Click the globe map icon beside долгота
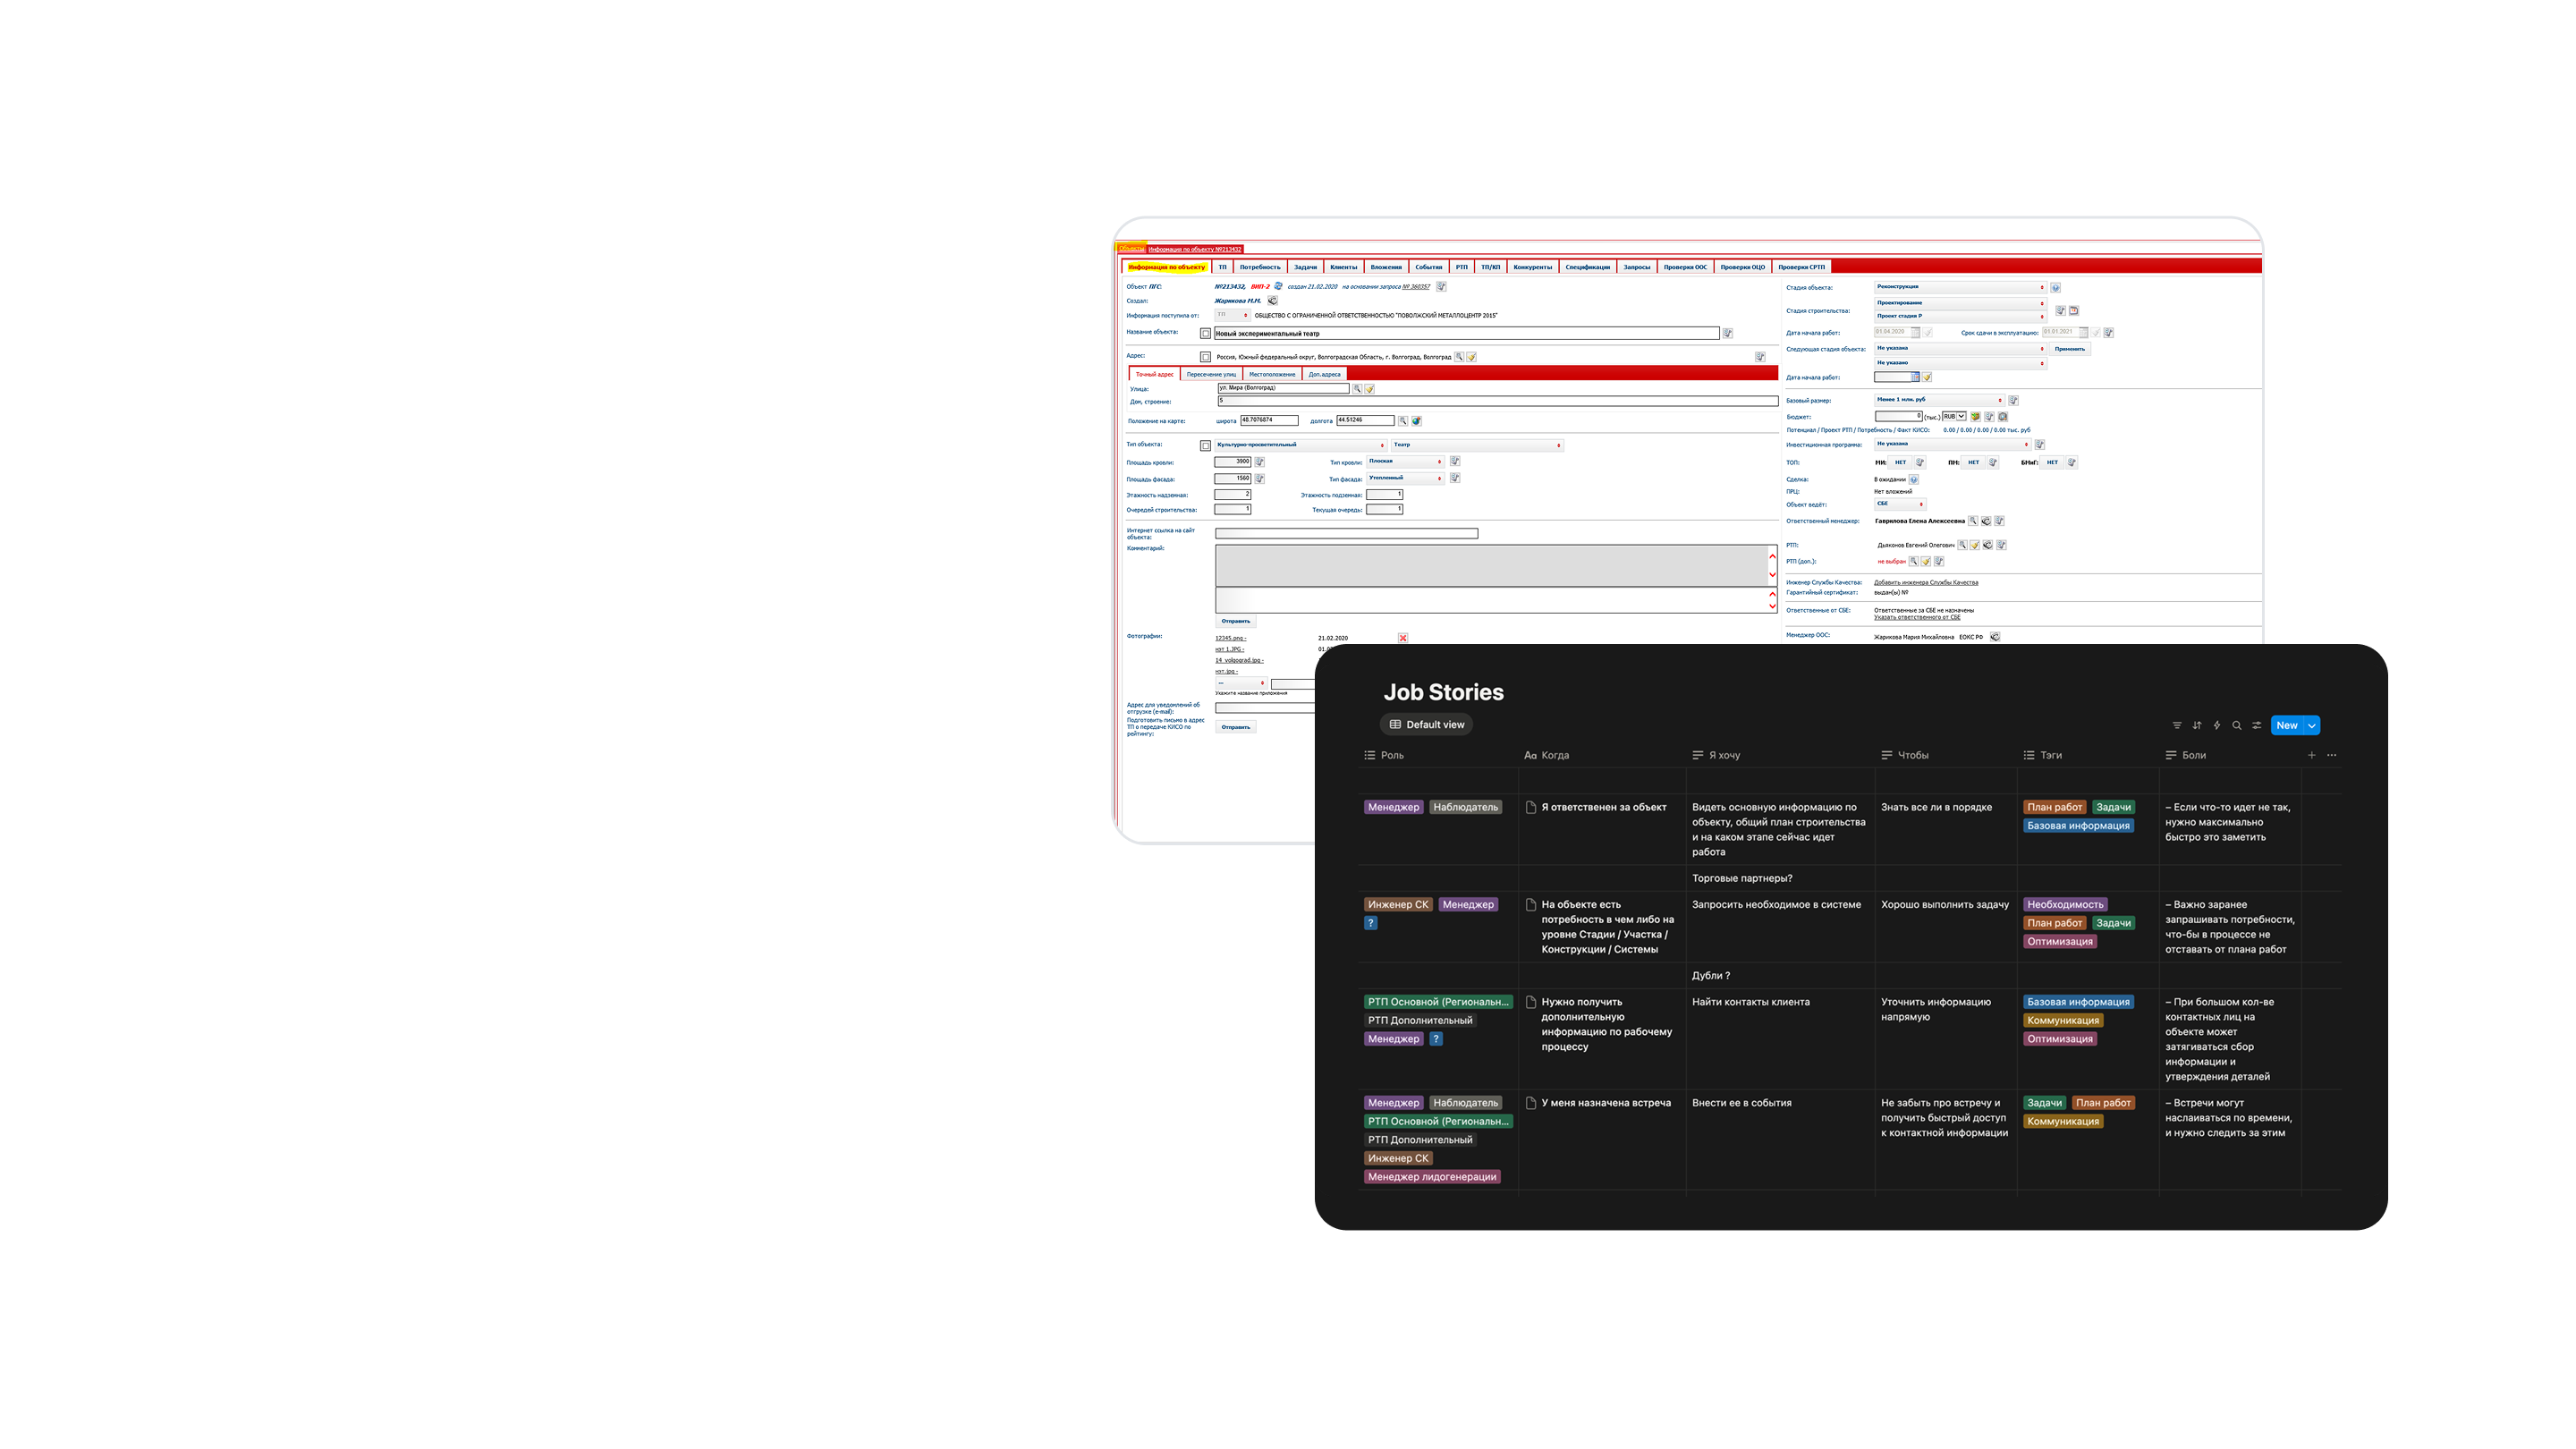 (x=1416, y=421)
